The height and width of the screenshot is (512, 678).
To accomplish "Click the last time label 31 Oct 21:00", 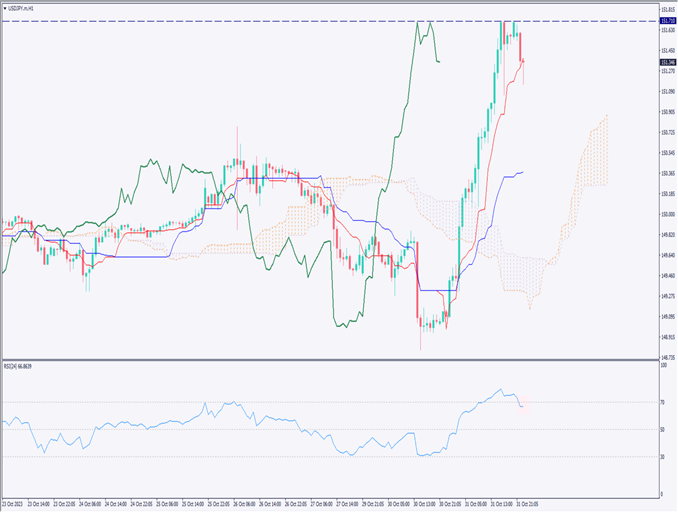I will [526, 504].
